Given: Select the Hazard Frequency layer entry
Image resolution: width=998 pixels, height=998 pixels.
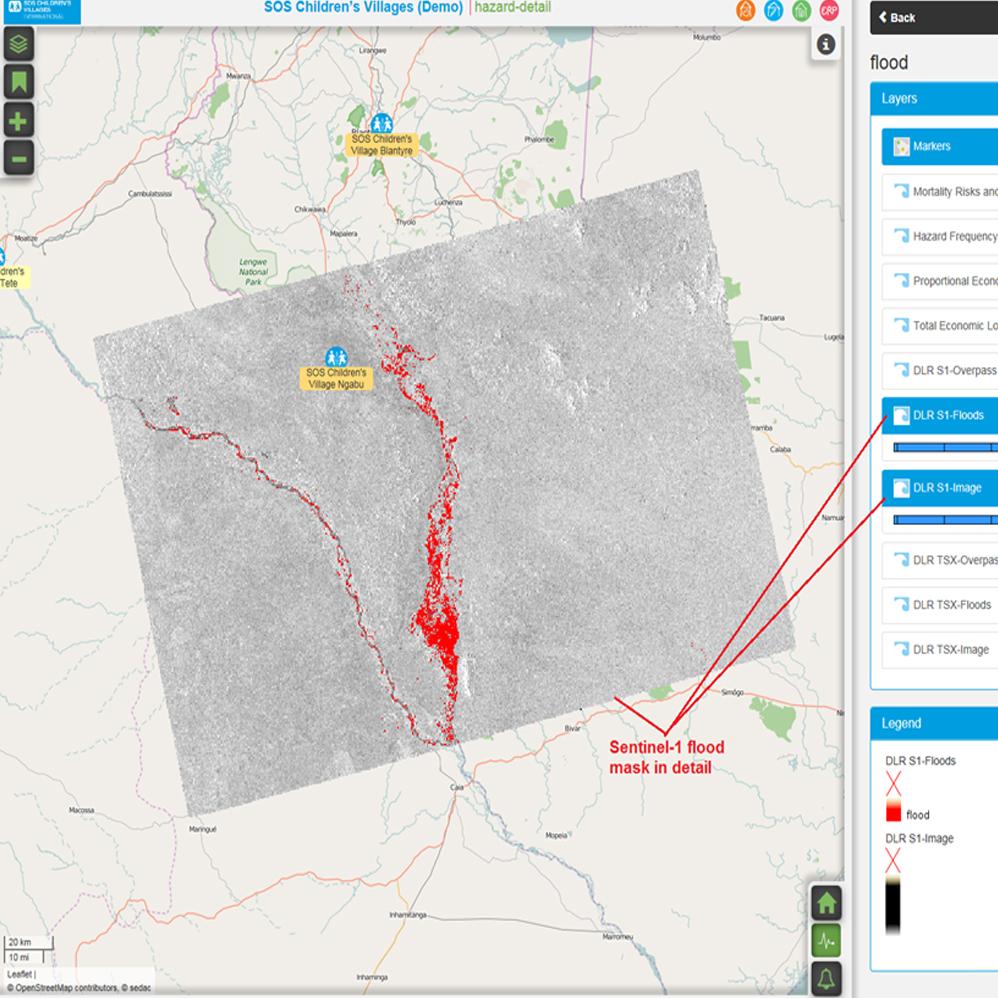Looking at the screenshot, I should point(940,237).
